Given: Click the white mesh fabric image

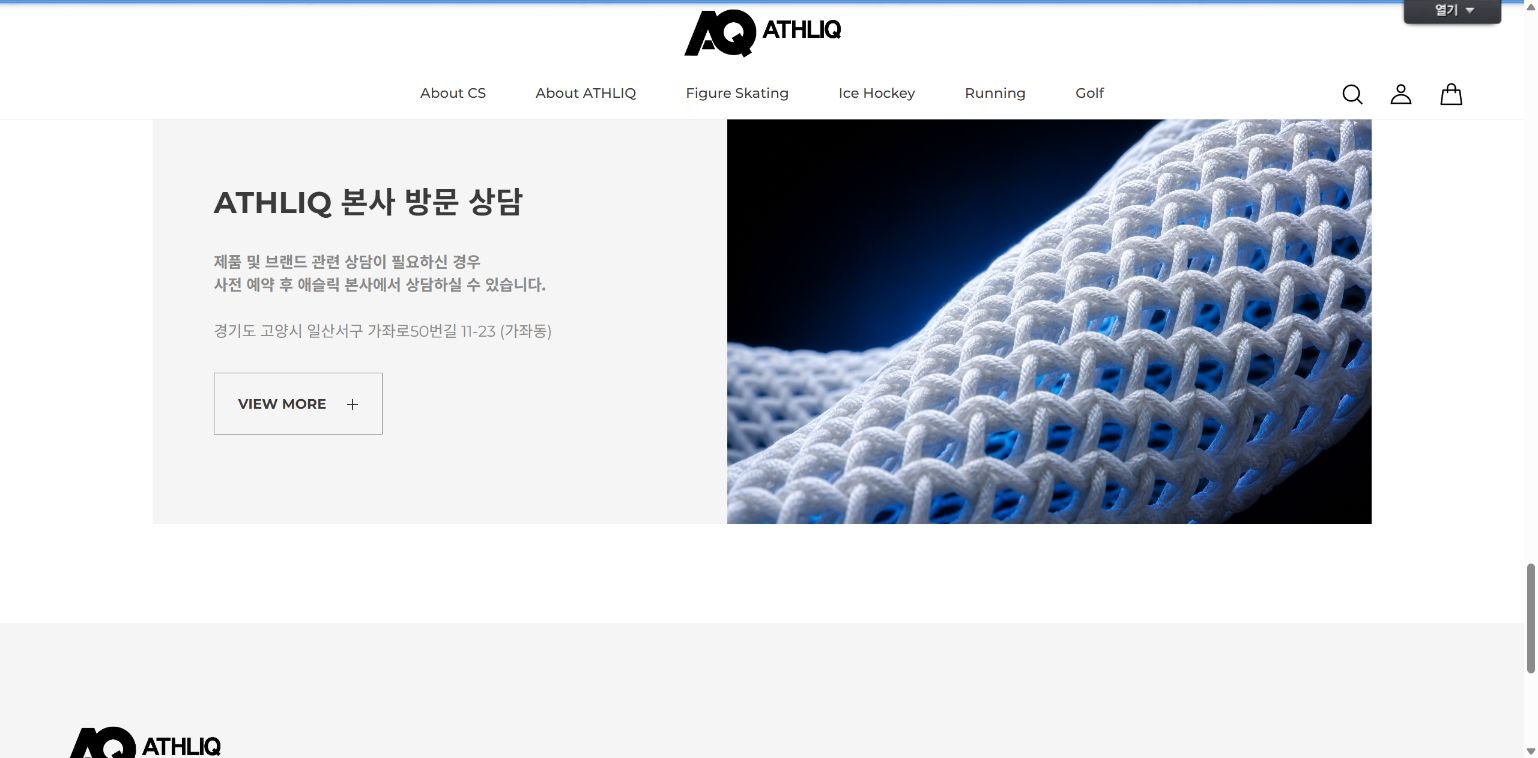Looking at the screenshot, I should 1049,321.
